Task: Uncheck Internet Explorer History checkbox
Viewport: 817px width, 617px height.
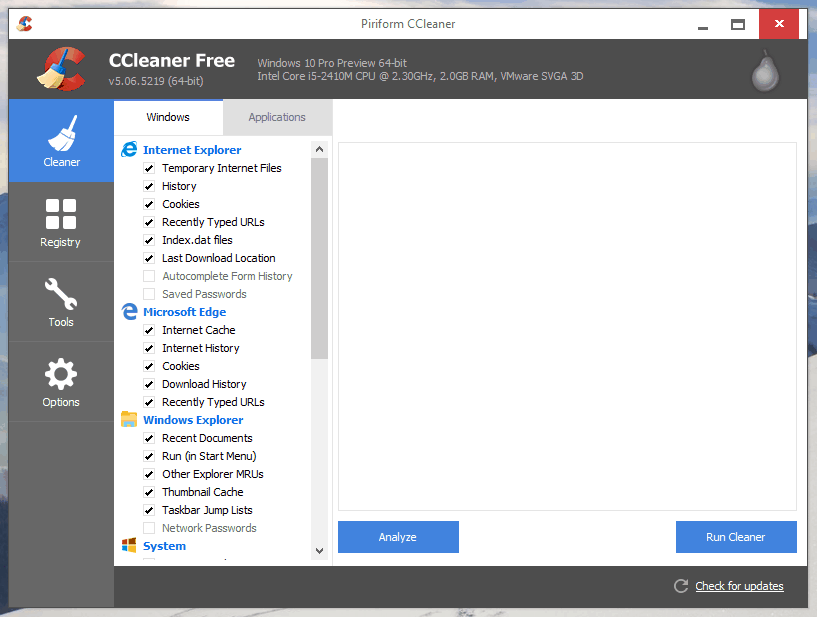Action: (149, 186)
